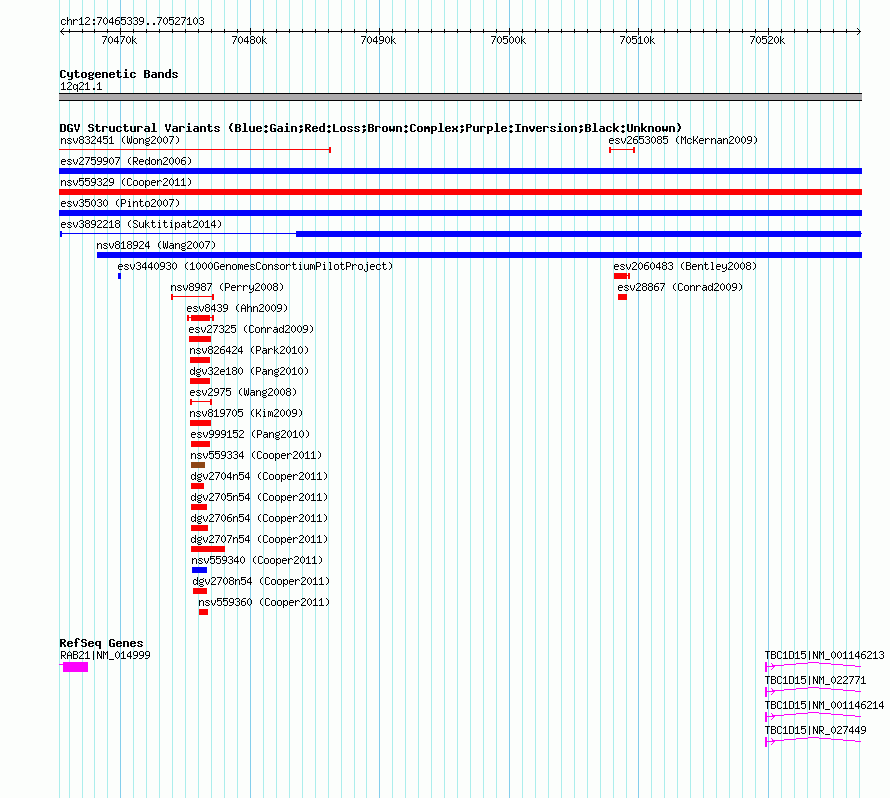Click the 70520k ruler position label
This screenshot has height=798, width=890.
coord(767,40)
